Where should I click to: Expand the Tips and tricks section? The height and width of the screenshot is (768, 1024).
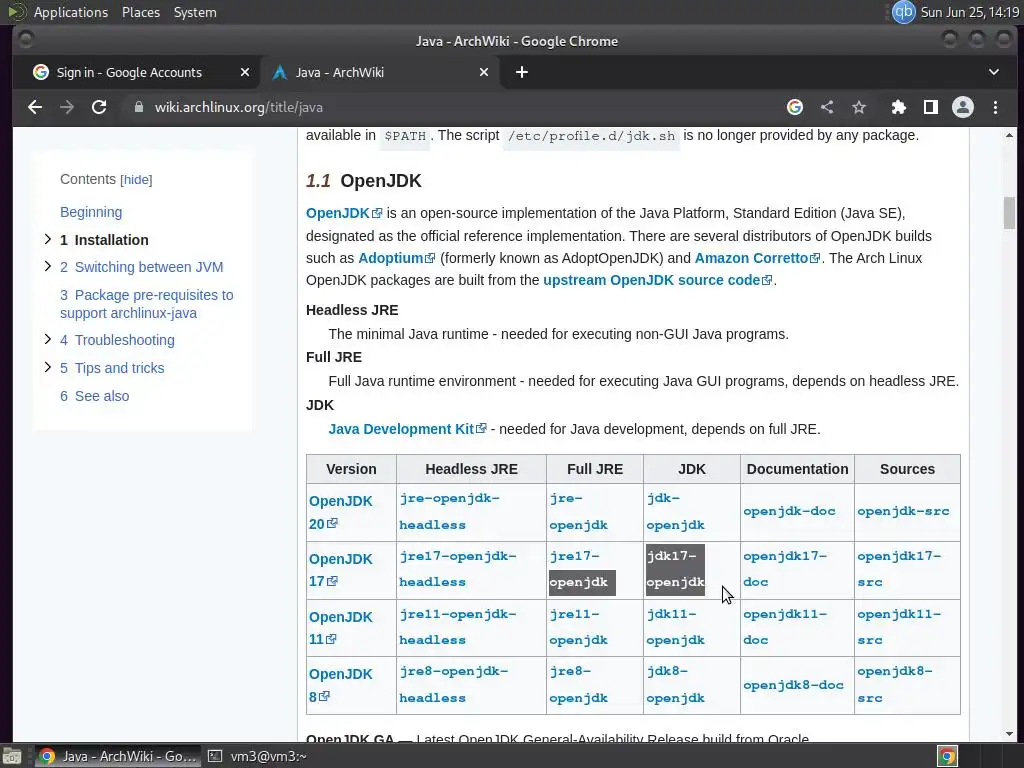(x=48, y=367)
